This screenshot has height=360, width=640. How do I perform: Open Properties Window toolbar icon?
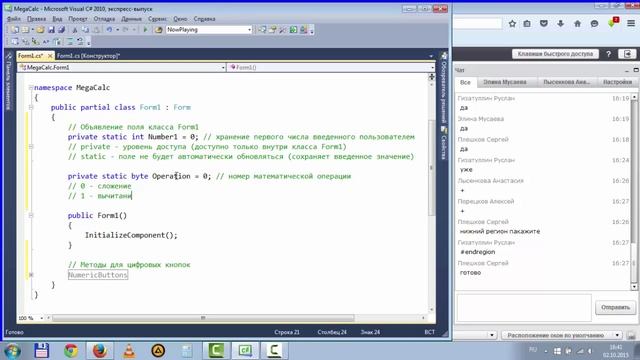pyautogui.click(x=272, y=30)
